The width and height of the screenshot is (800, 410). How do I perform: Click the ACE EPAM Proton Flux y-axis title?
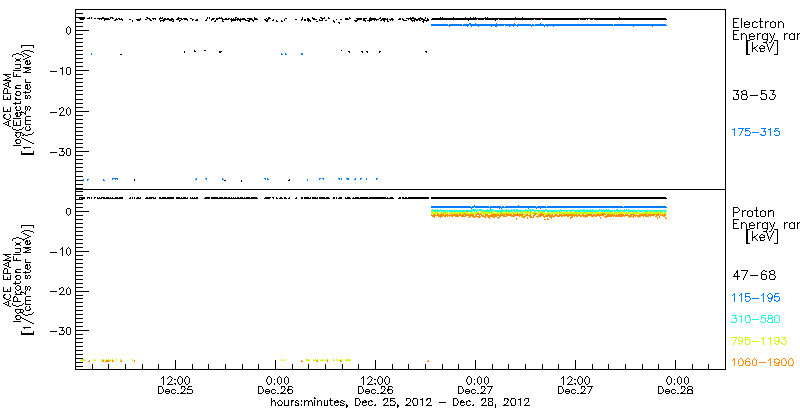(18, 279)
